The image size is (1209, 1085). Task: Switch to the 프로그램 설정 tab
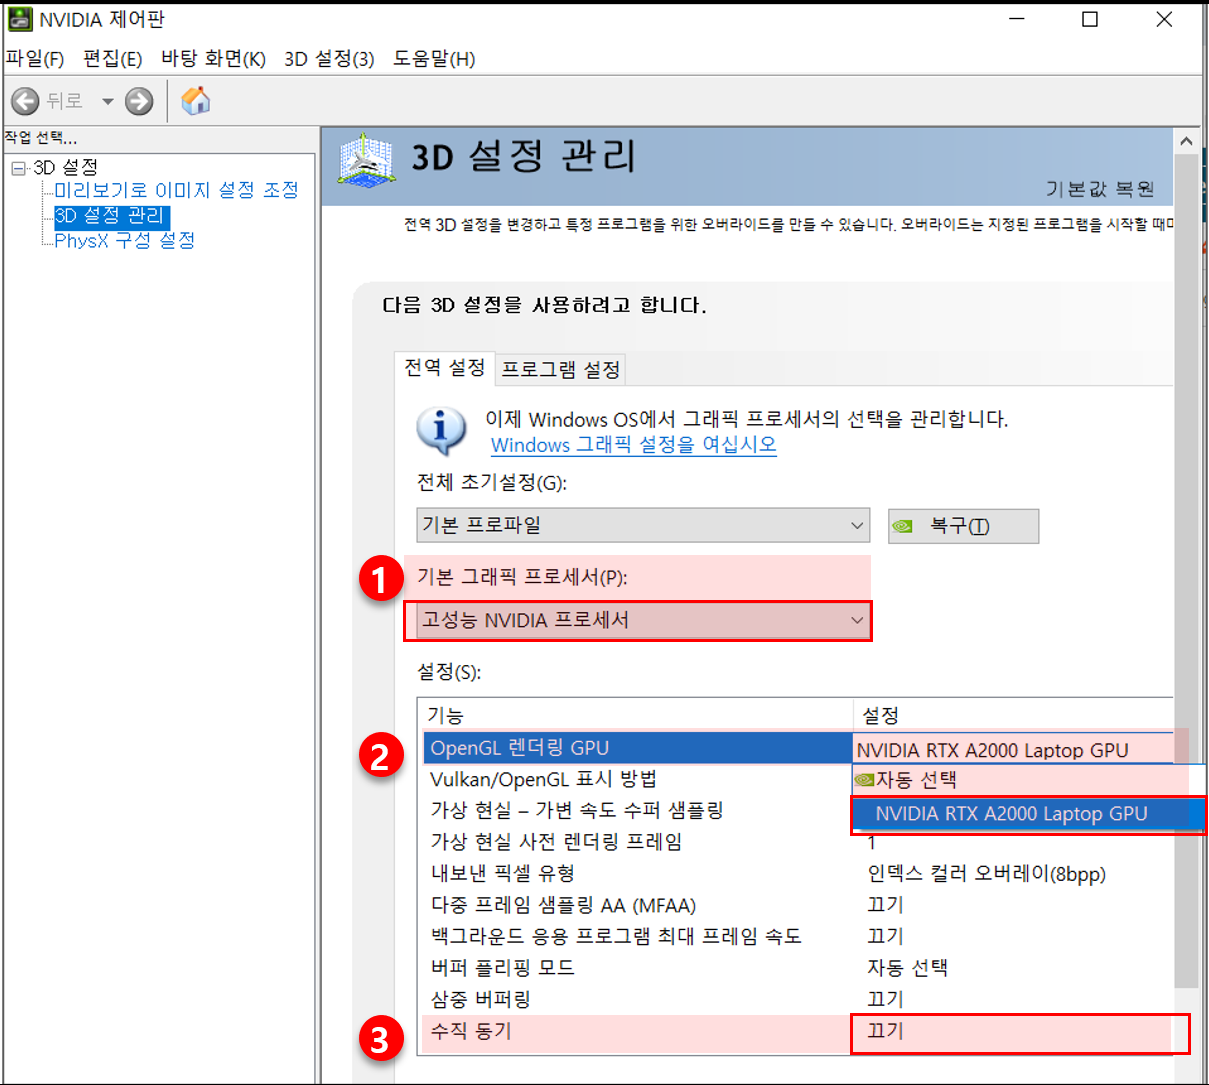pyautogui.click(x=561, y=370)
